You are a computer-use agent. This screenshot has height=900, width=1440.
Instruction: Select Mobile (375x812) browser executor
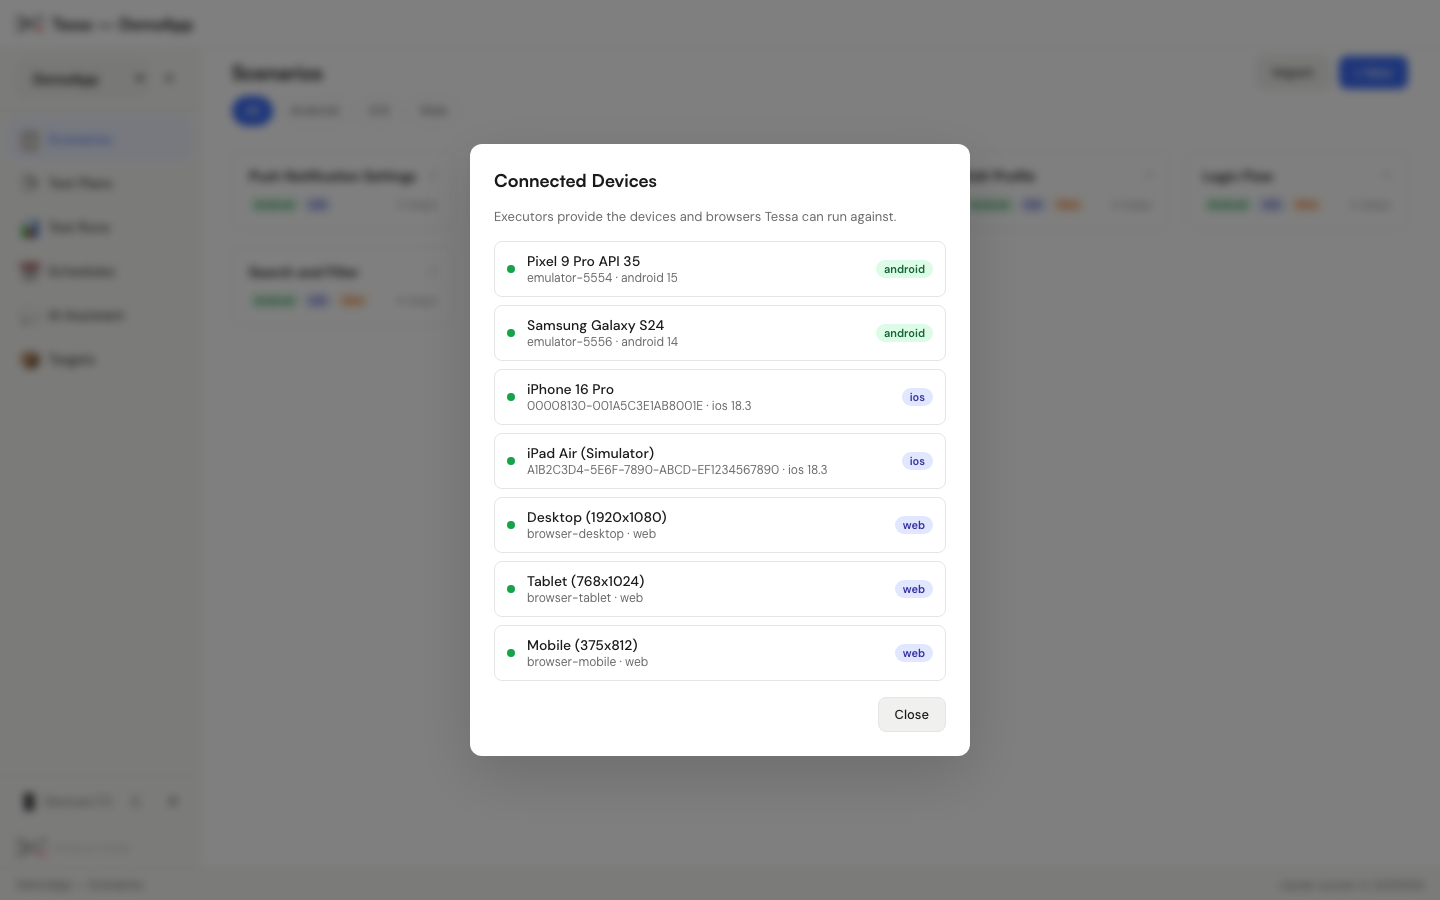point(720,653)
